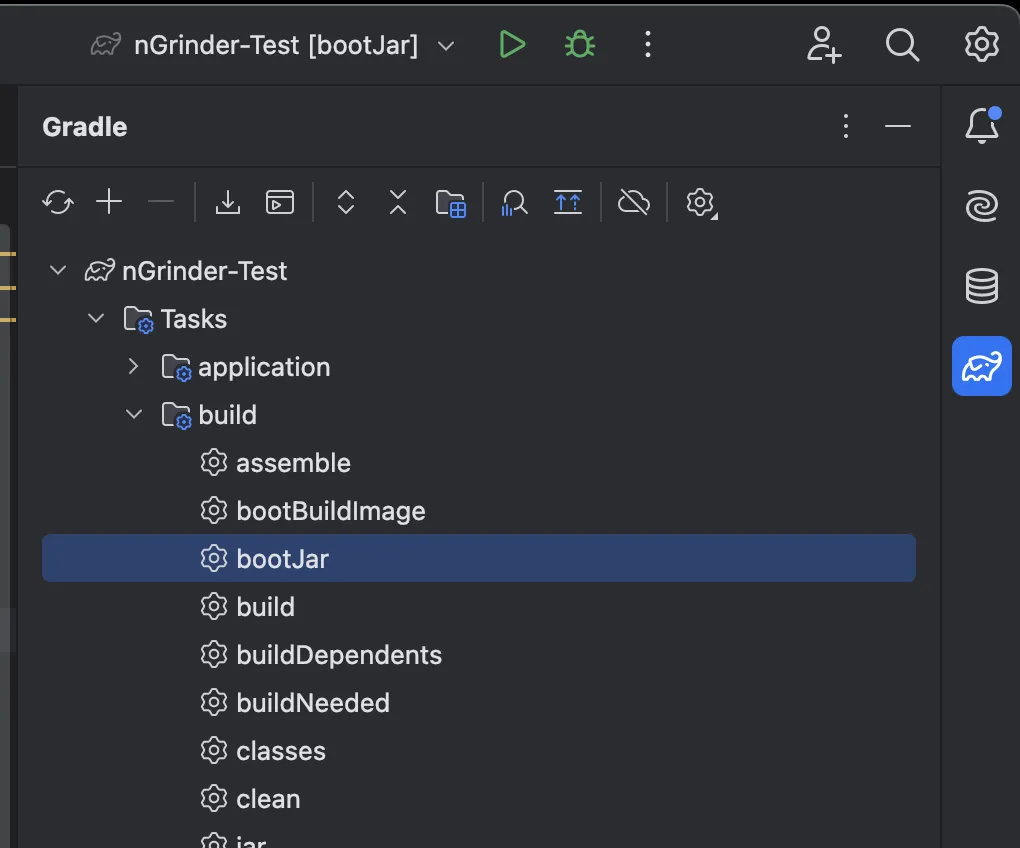Screen dimensions: 1020x848
Task: Open Code With Me add user
Action: coord(824,45)
